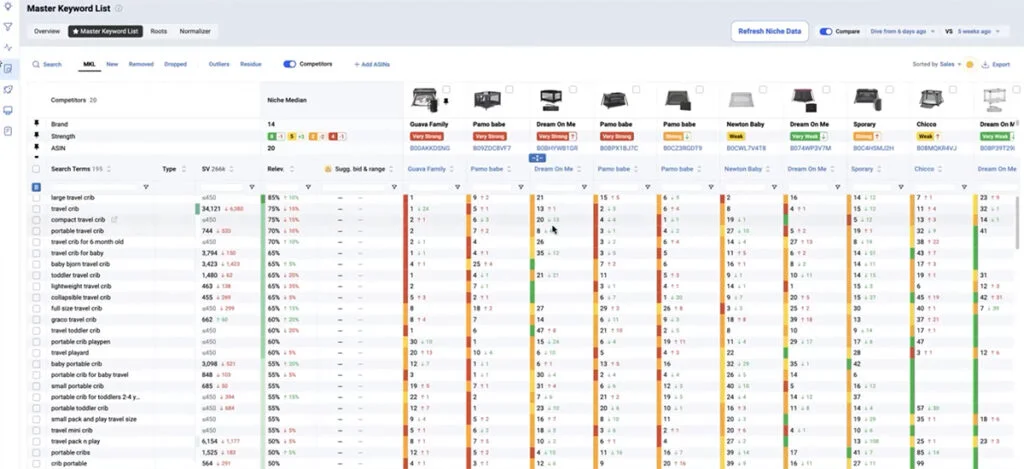Tick the Chicco product checkbox
The width and height of the screenshot is (1024, 469).
[x=953, y=89]
